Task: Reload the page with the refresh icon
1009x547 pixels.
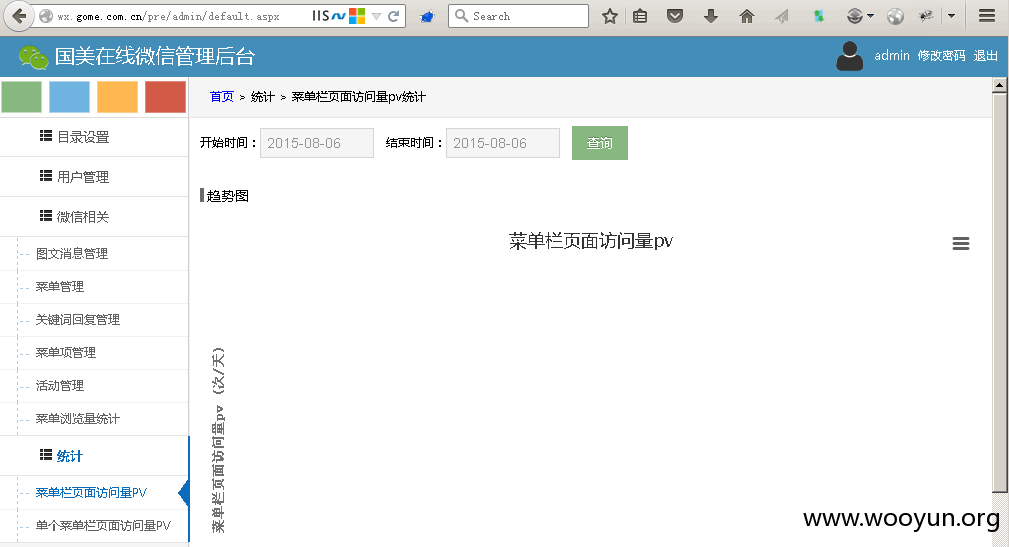Action: pyautogui.click(x=394, y=16)
